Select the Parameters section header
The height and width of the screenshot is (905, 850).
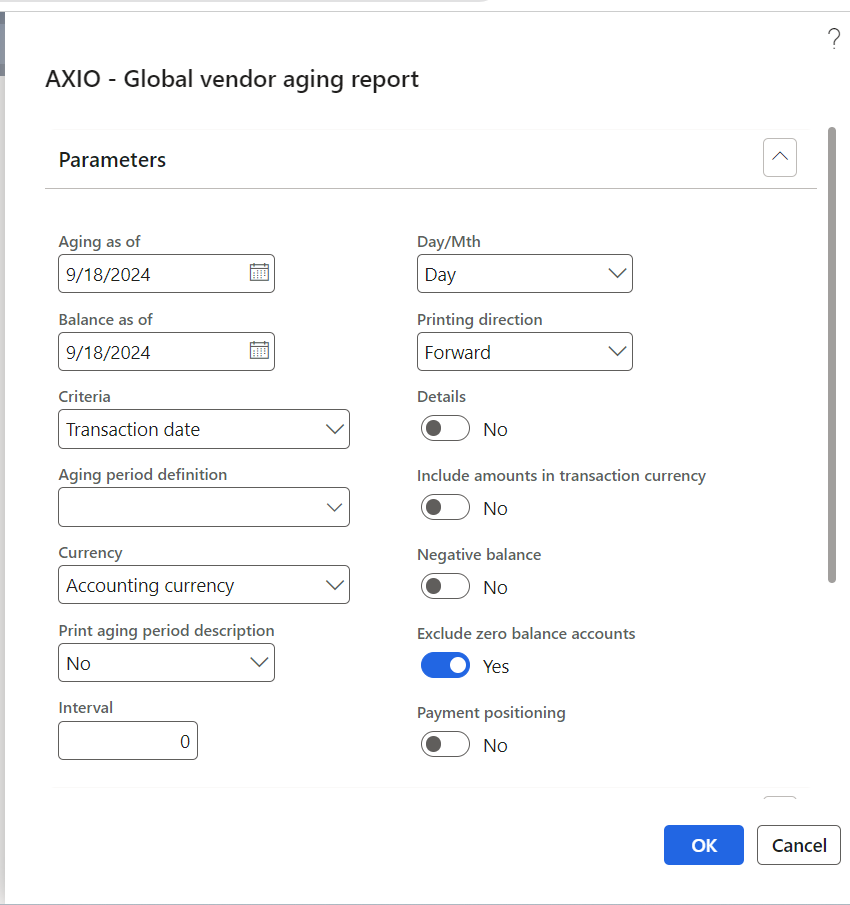pos(112,159)
